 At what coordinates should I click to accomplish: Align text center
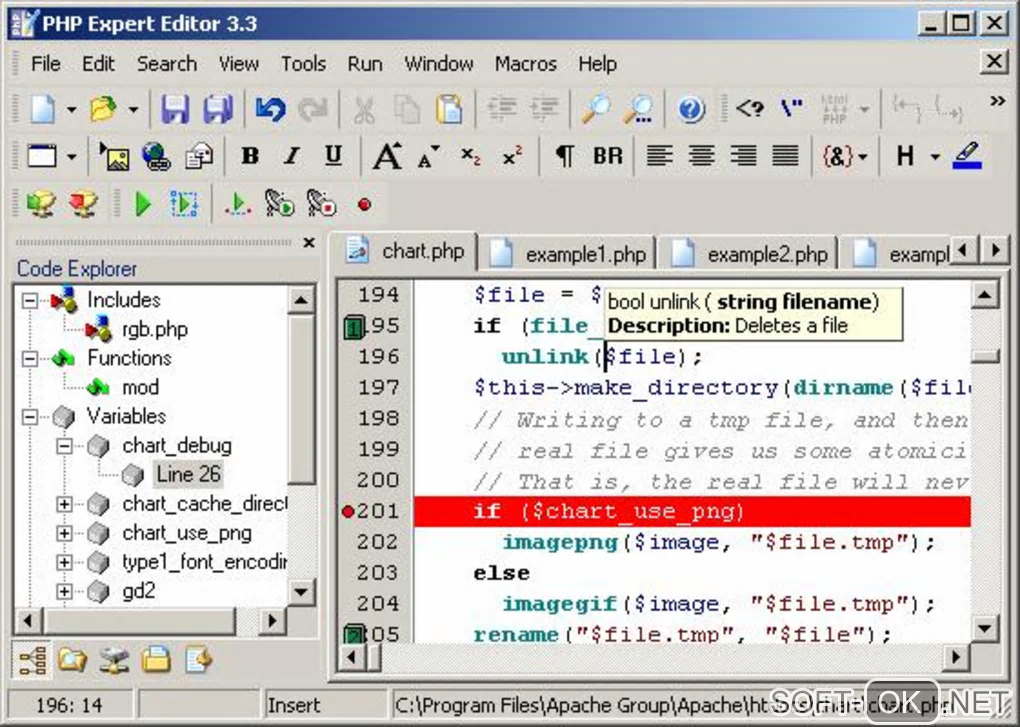point(701,156)
